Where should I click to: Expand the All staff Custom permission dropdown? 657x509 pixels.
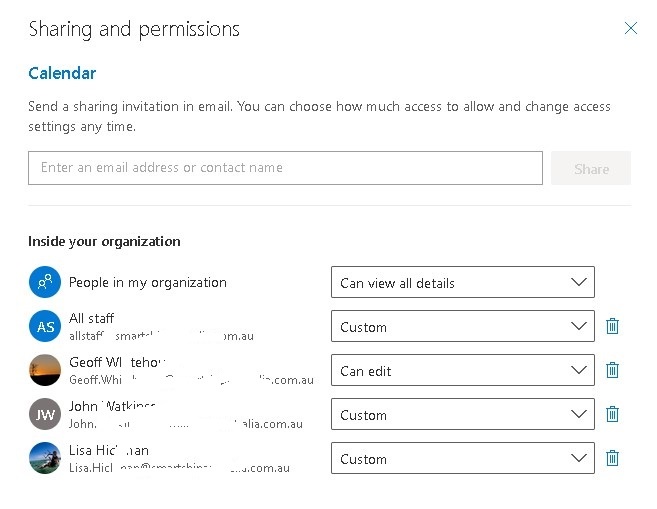(462, 326)
